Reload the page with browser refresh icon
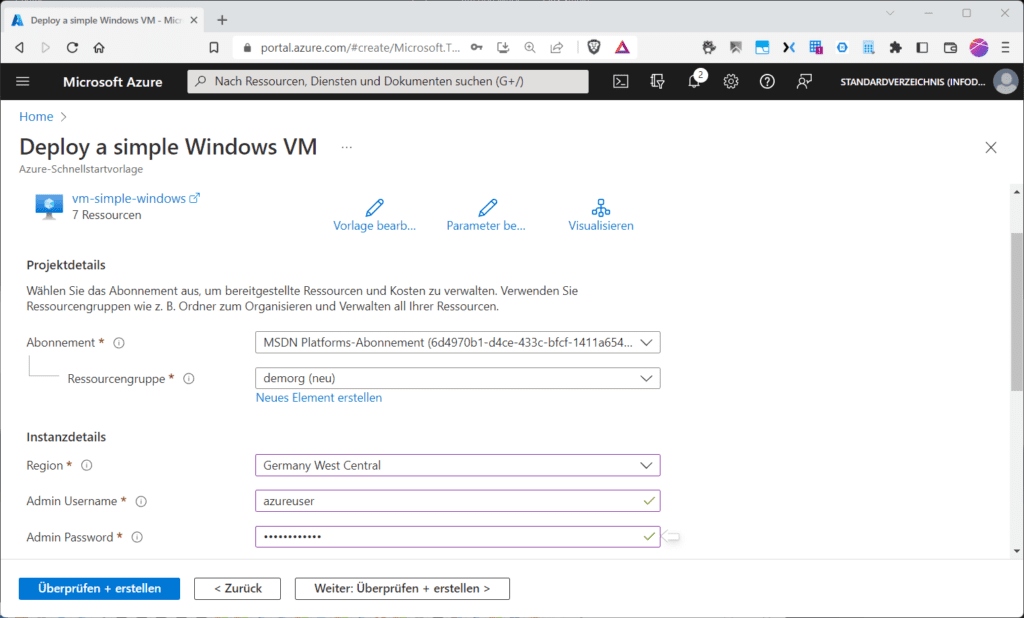 click(72, 48)
